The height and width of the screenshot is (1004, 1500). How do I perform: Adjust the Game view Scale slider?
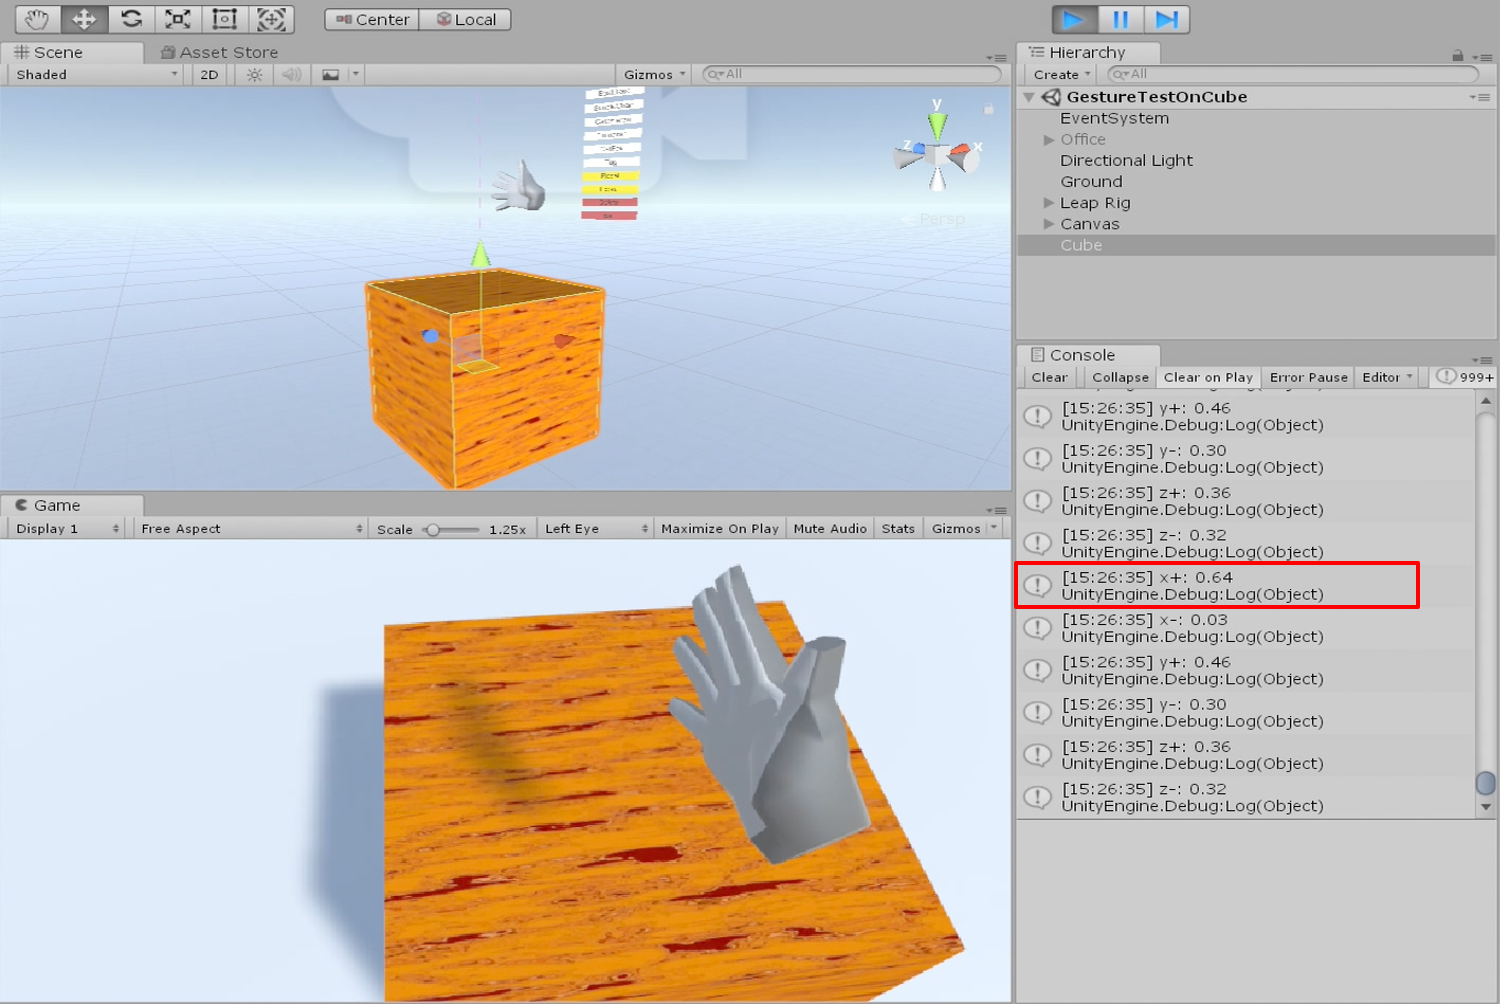(x=434, y=530)
